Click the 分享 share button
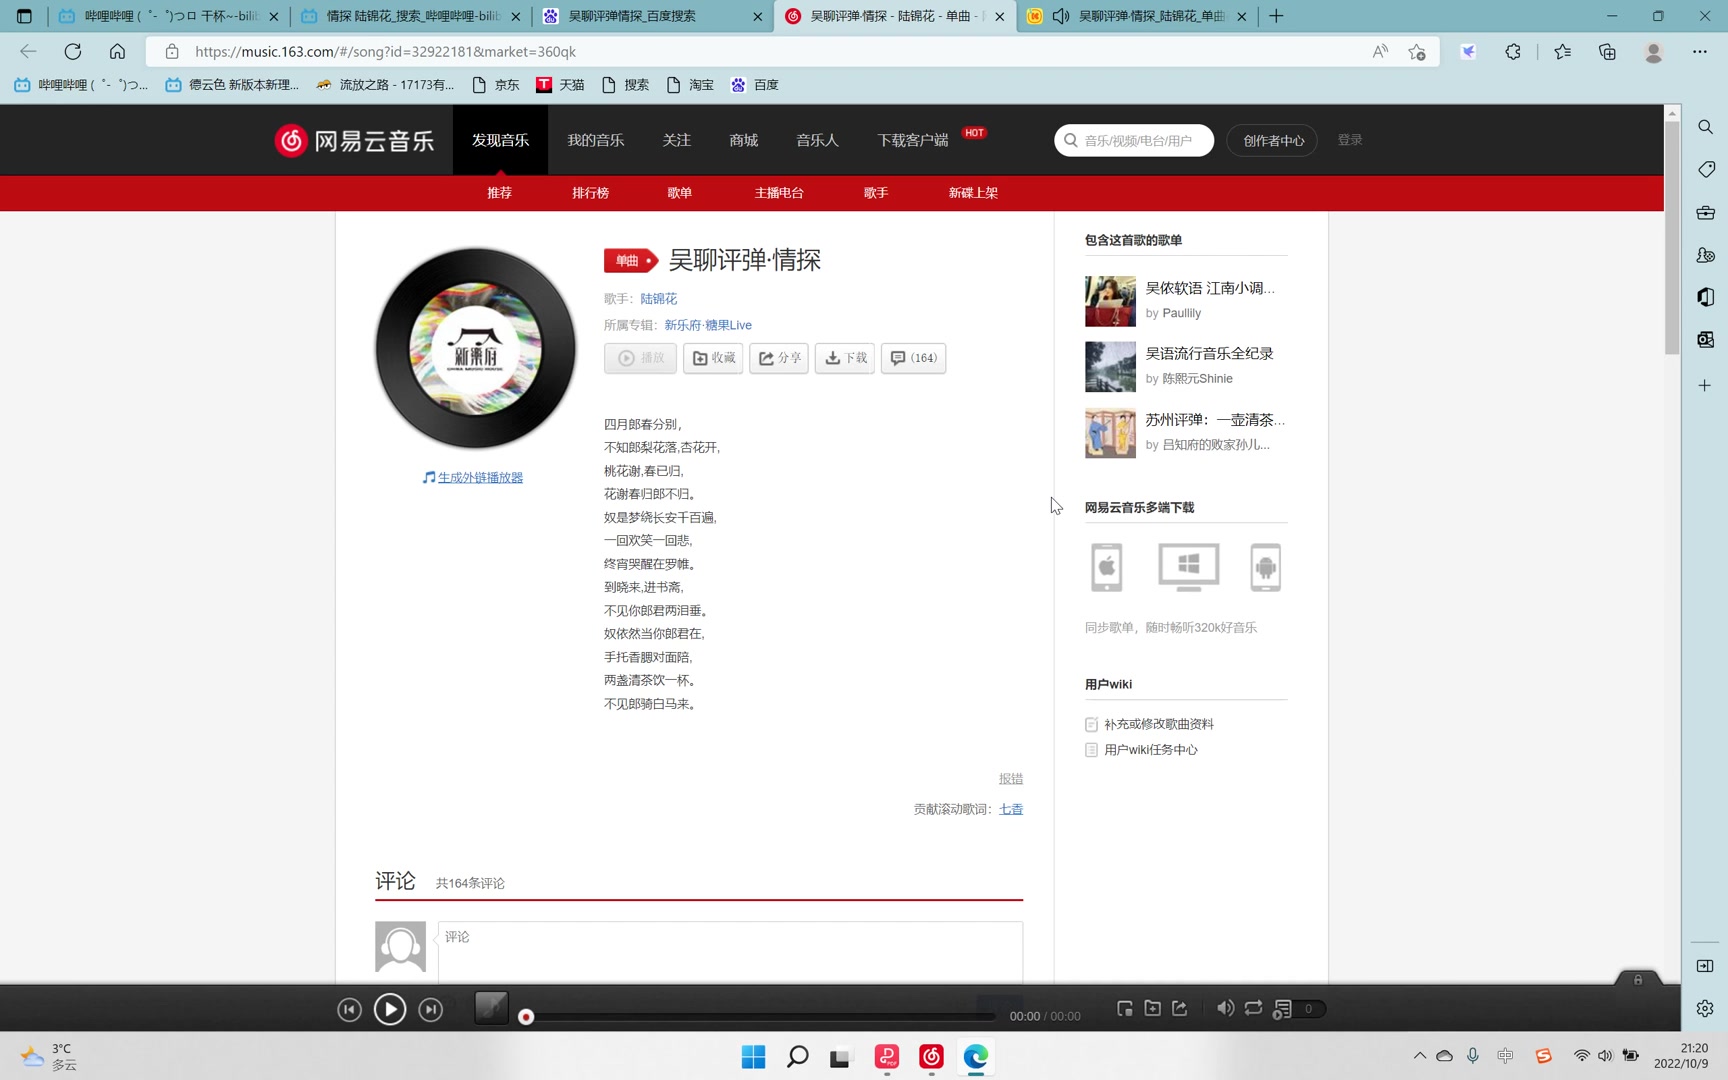 [779, 358]
